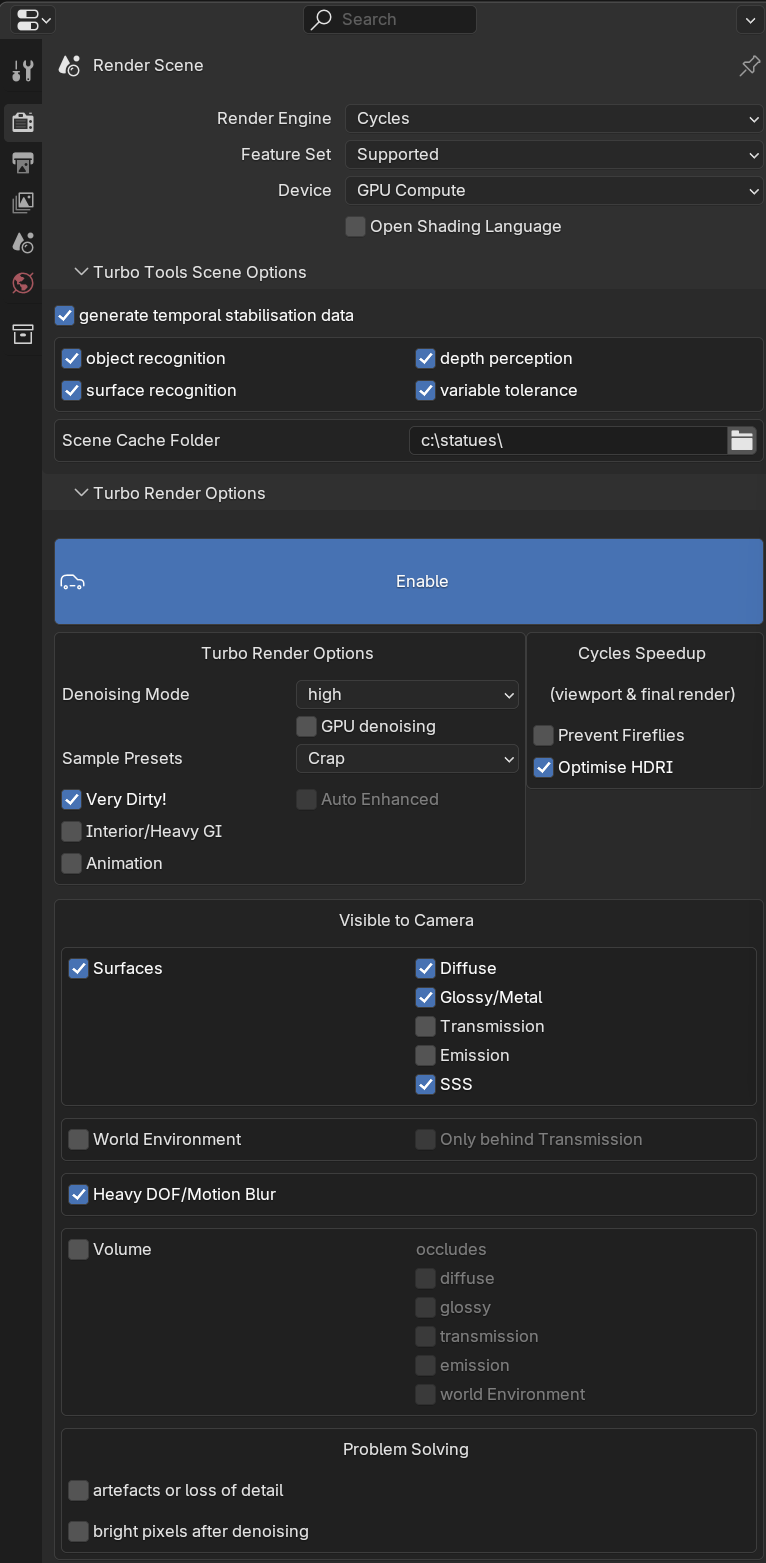Image resolution: width=766 pixels, height=1563 pixels.
Task: Open the Denoising Mode dropdown
Action: [x=407, y=694]
